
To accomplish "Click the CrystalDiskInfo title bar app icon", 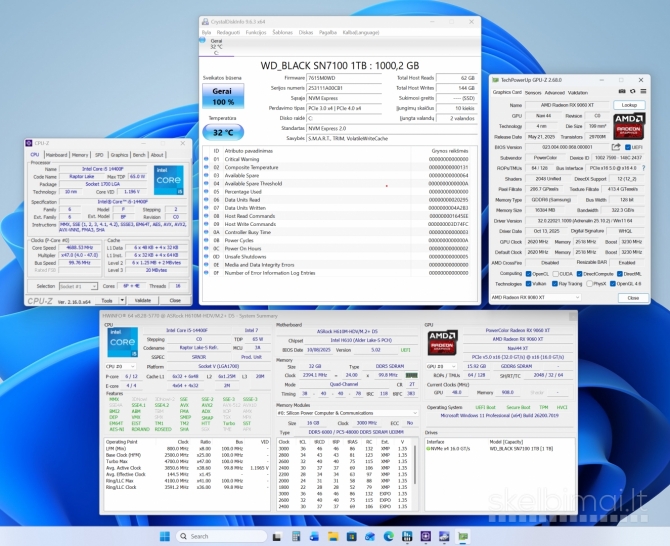I will 206,22.
